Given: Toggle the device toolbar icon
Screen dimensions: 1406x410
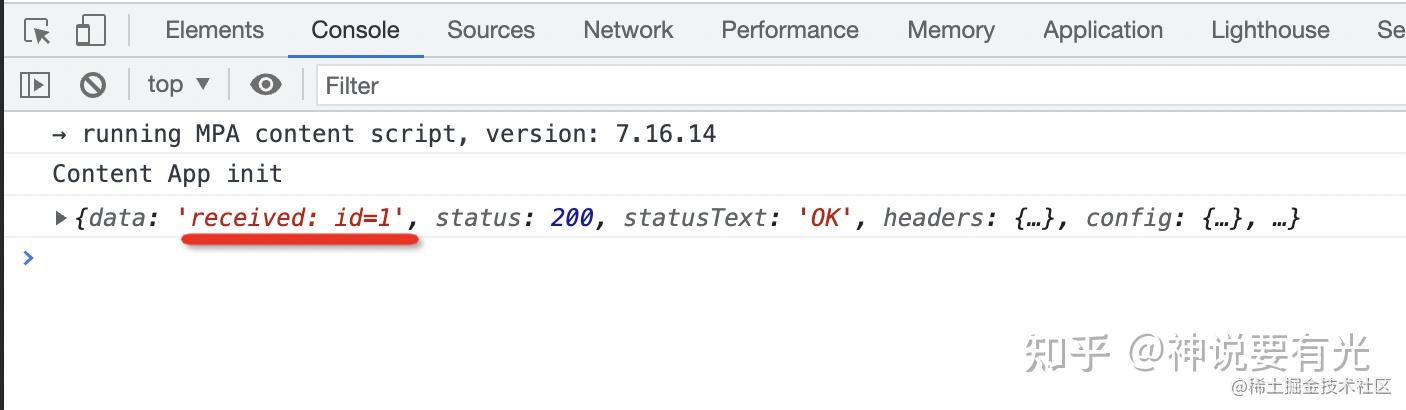Looking at the screenshot, I should 91,31.
